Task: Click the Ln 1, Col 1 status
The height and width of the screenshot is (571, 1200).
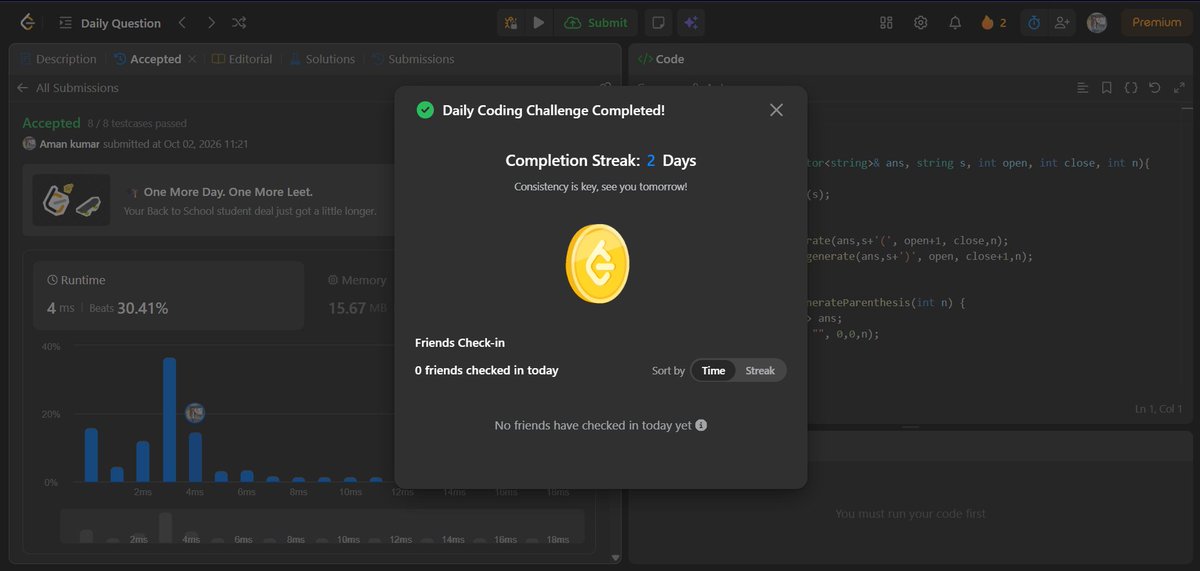Action: [1158, 409]
